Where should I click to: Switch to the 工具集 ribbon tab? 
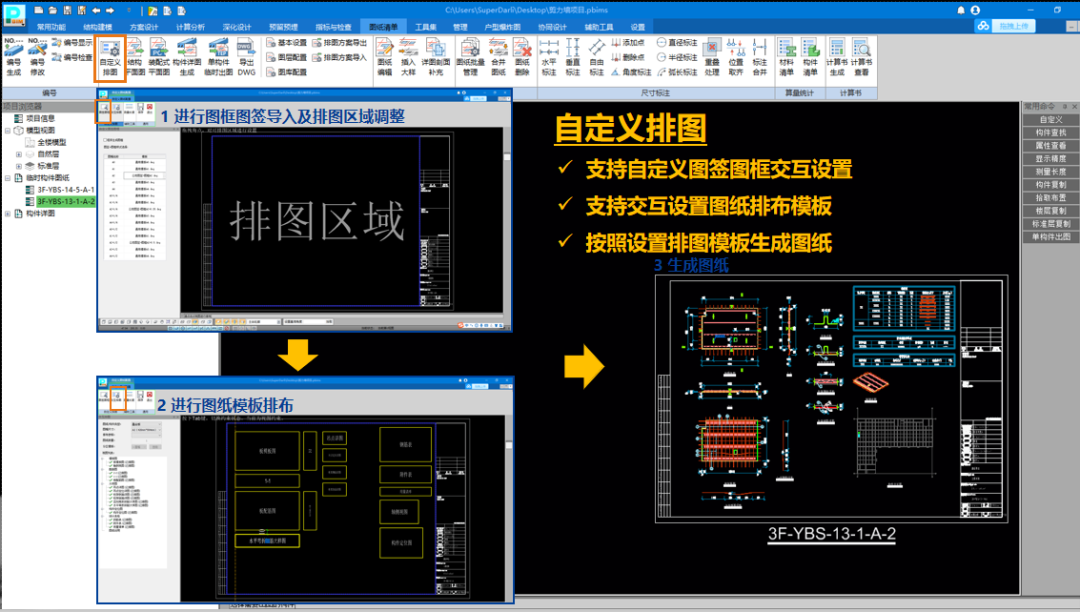pos(425,27)
